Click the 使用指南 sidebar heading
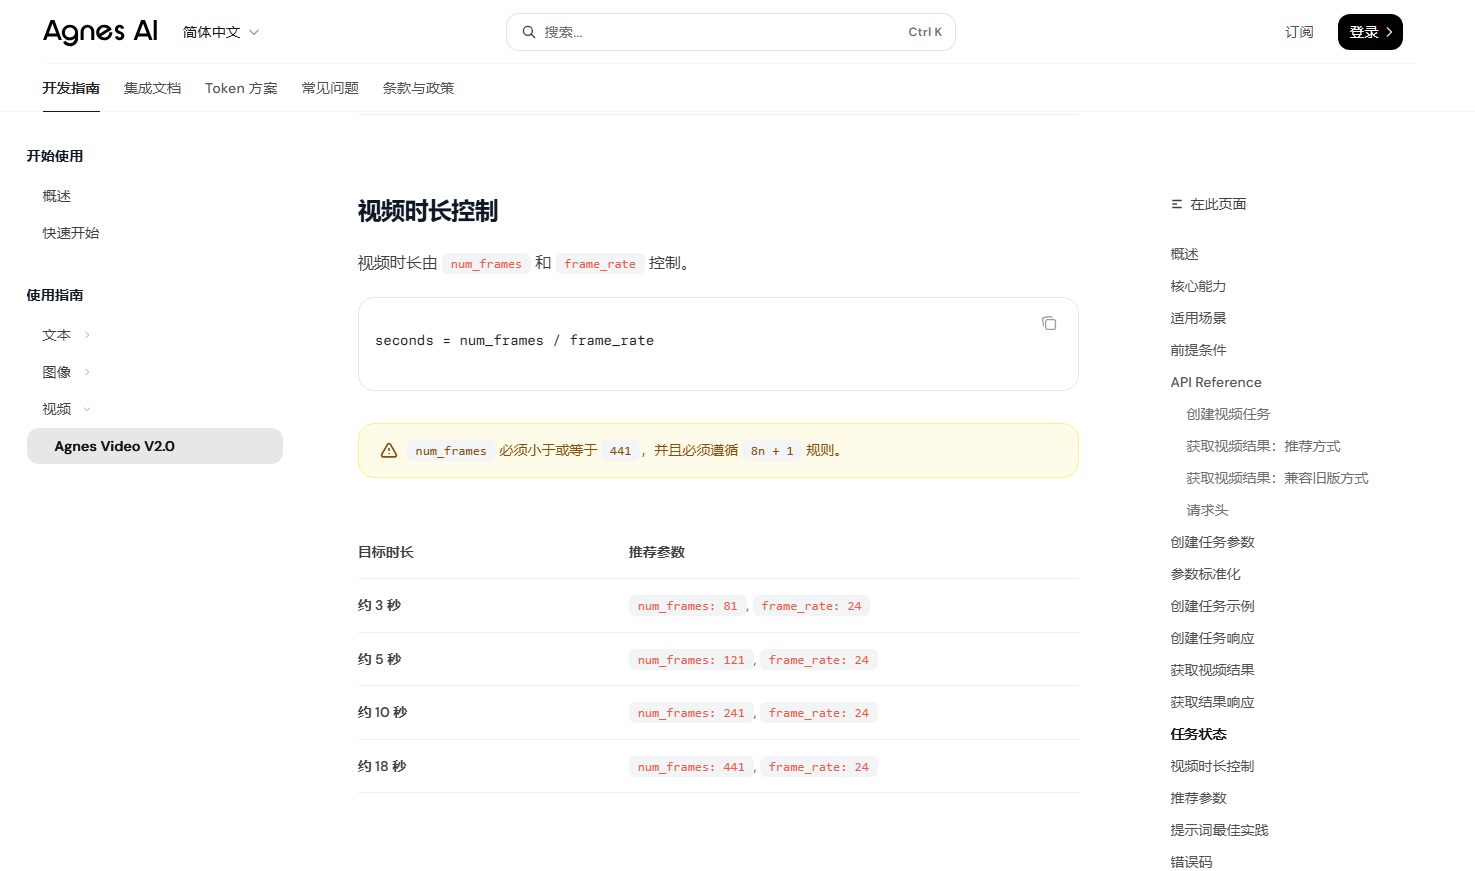Image resolution: width=1475 pixels, height=871 pixels. (55, 295)
